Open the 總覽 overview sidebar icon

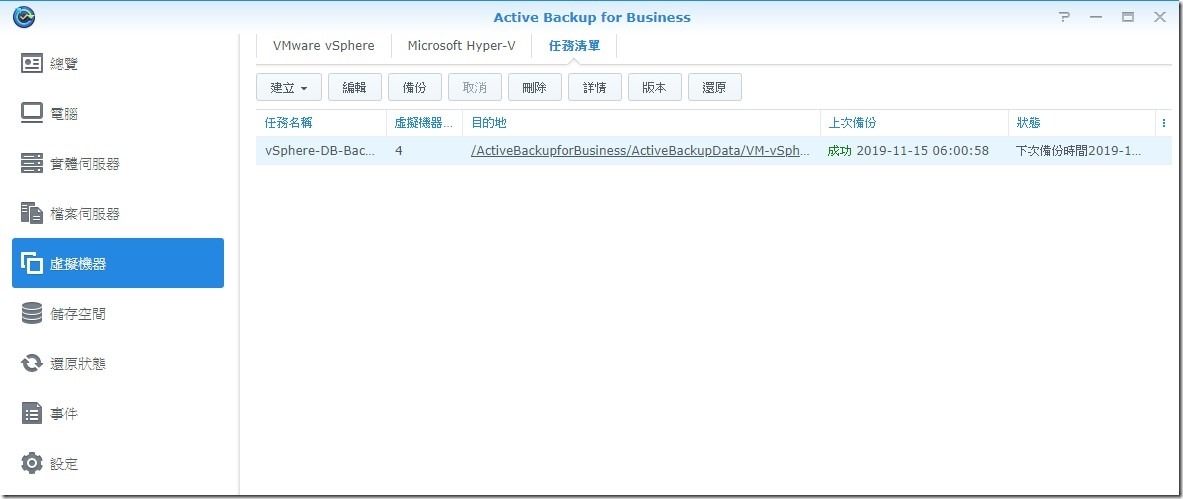(x=32, y=63)
